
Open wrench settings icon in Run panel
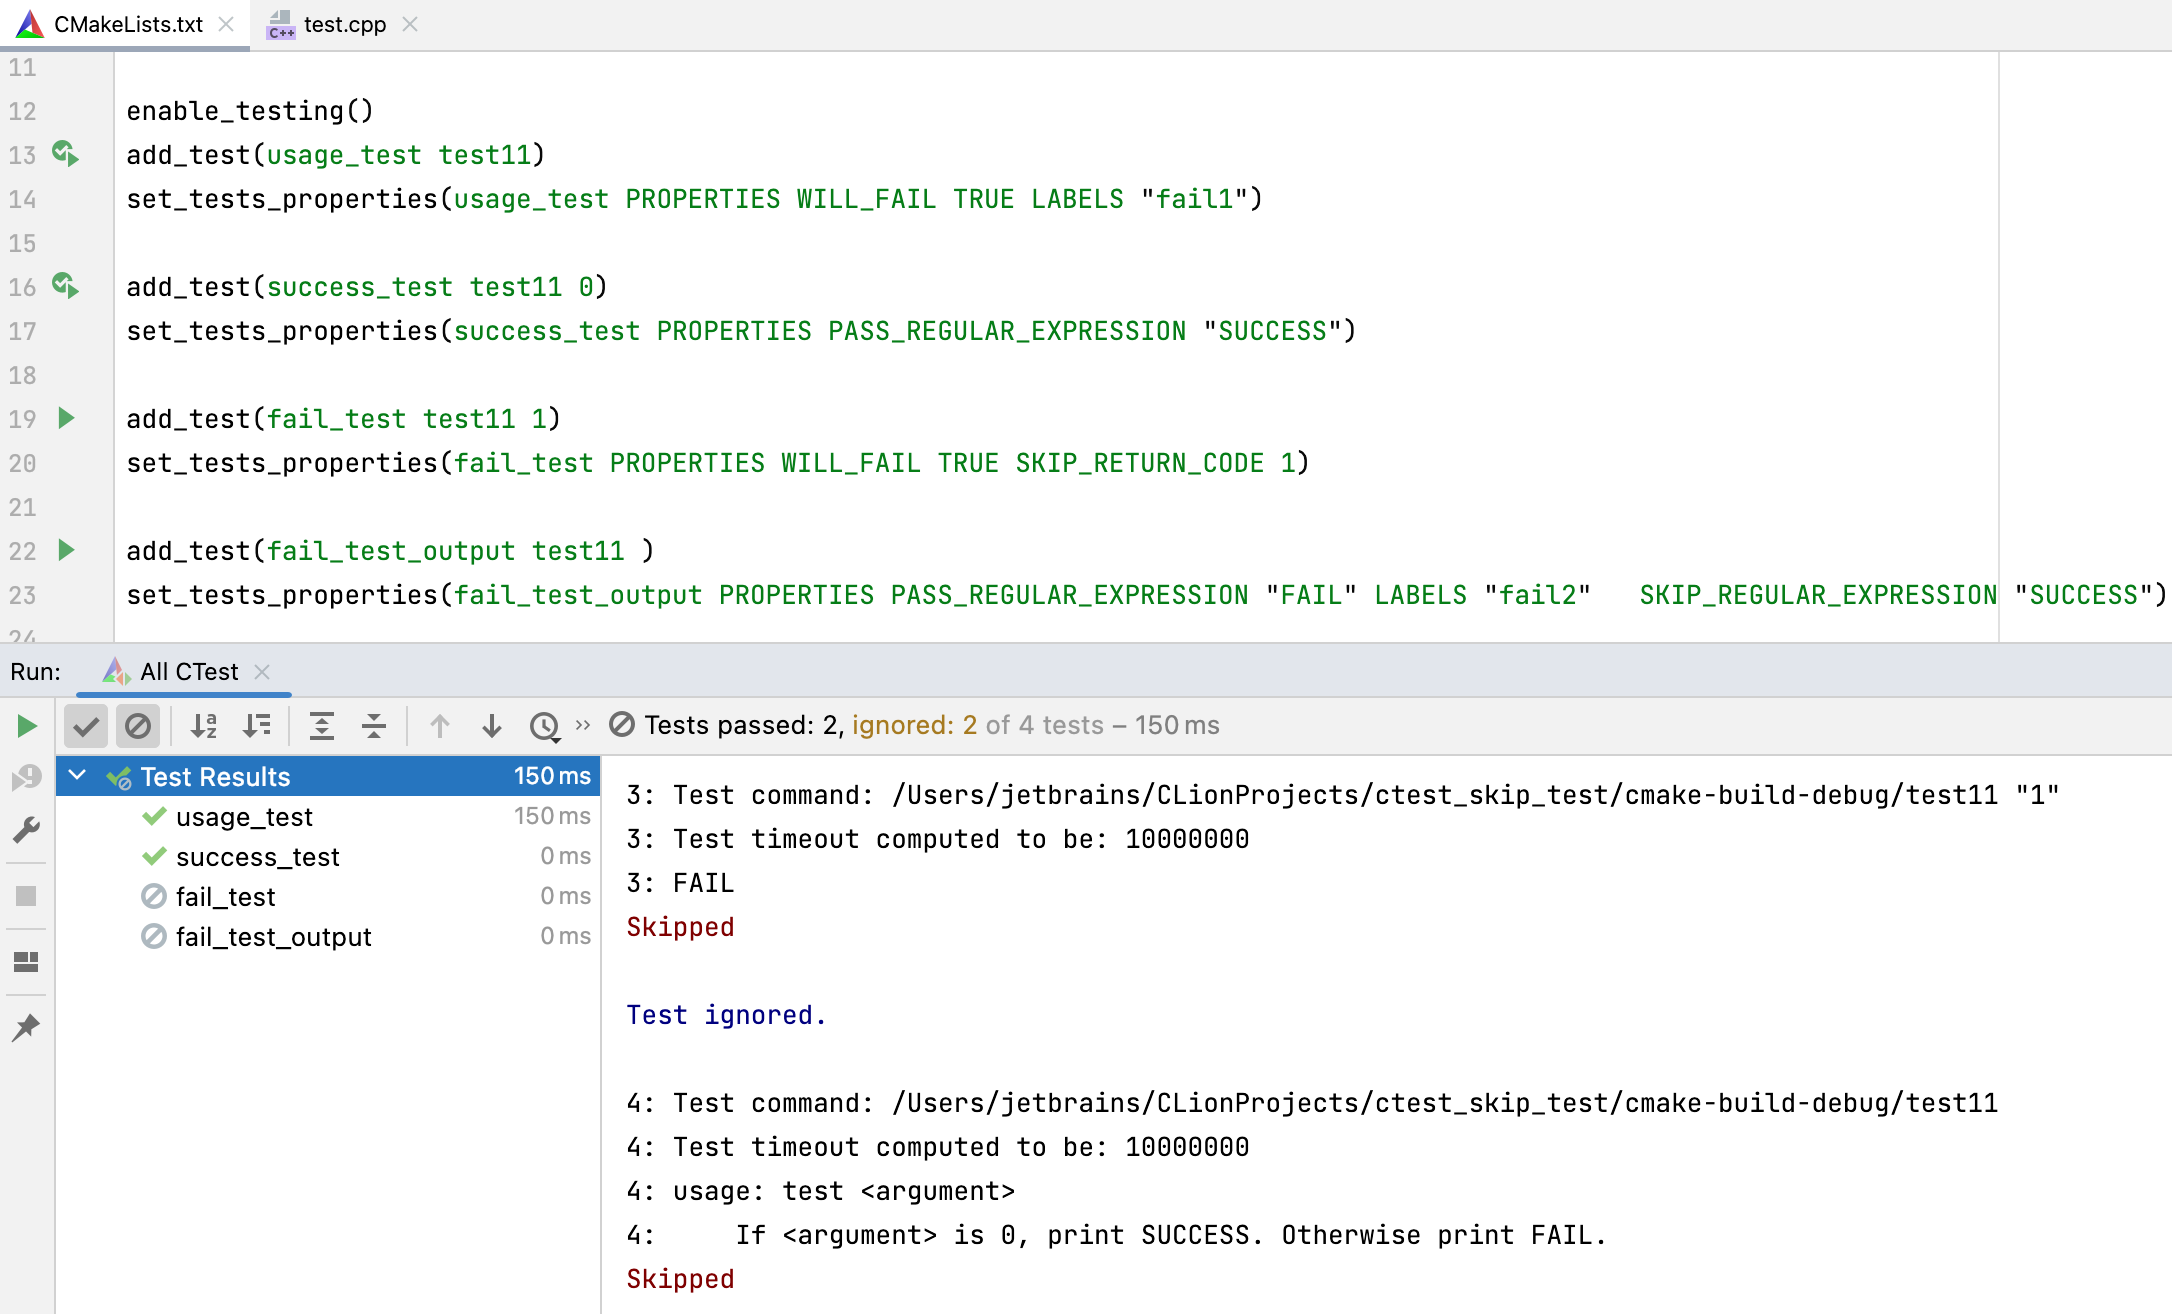pyautogui.click(x=27, y=830)
